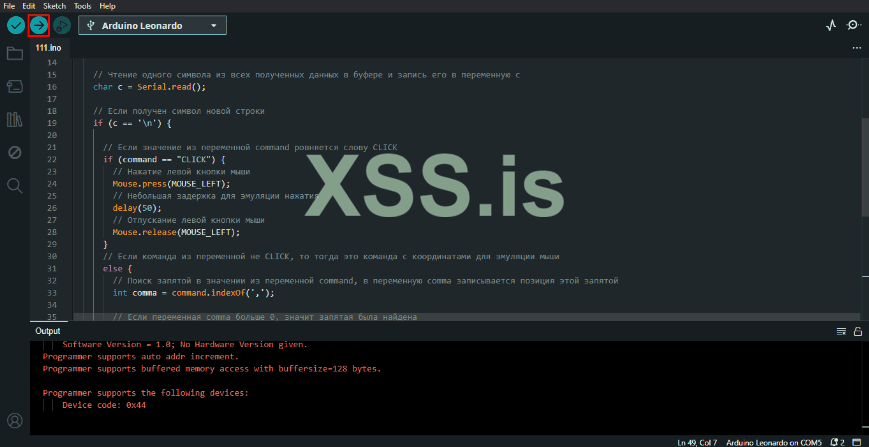Click the "Programmer supports auto addr increment" line
This screenshot has width=869, height=447.
tap(141, 357)
